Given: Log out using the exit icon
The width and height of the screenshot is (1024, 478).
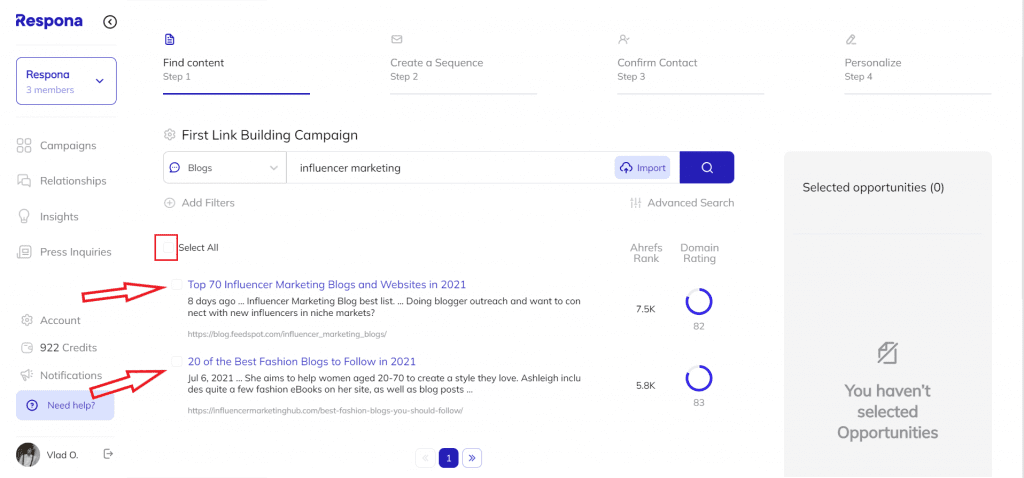Looking at the screenshot, I should (108, 454).
